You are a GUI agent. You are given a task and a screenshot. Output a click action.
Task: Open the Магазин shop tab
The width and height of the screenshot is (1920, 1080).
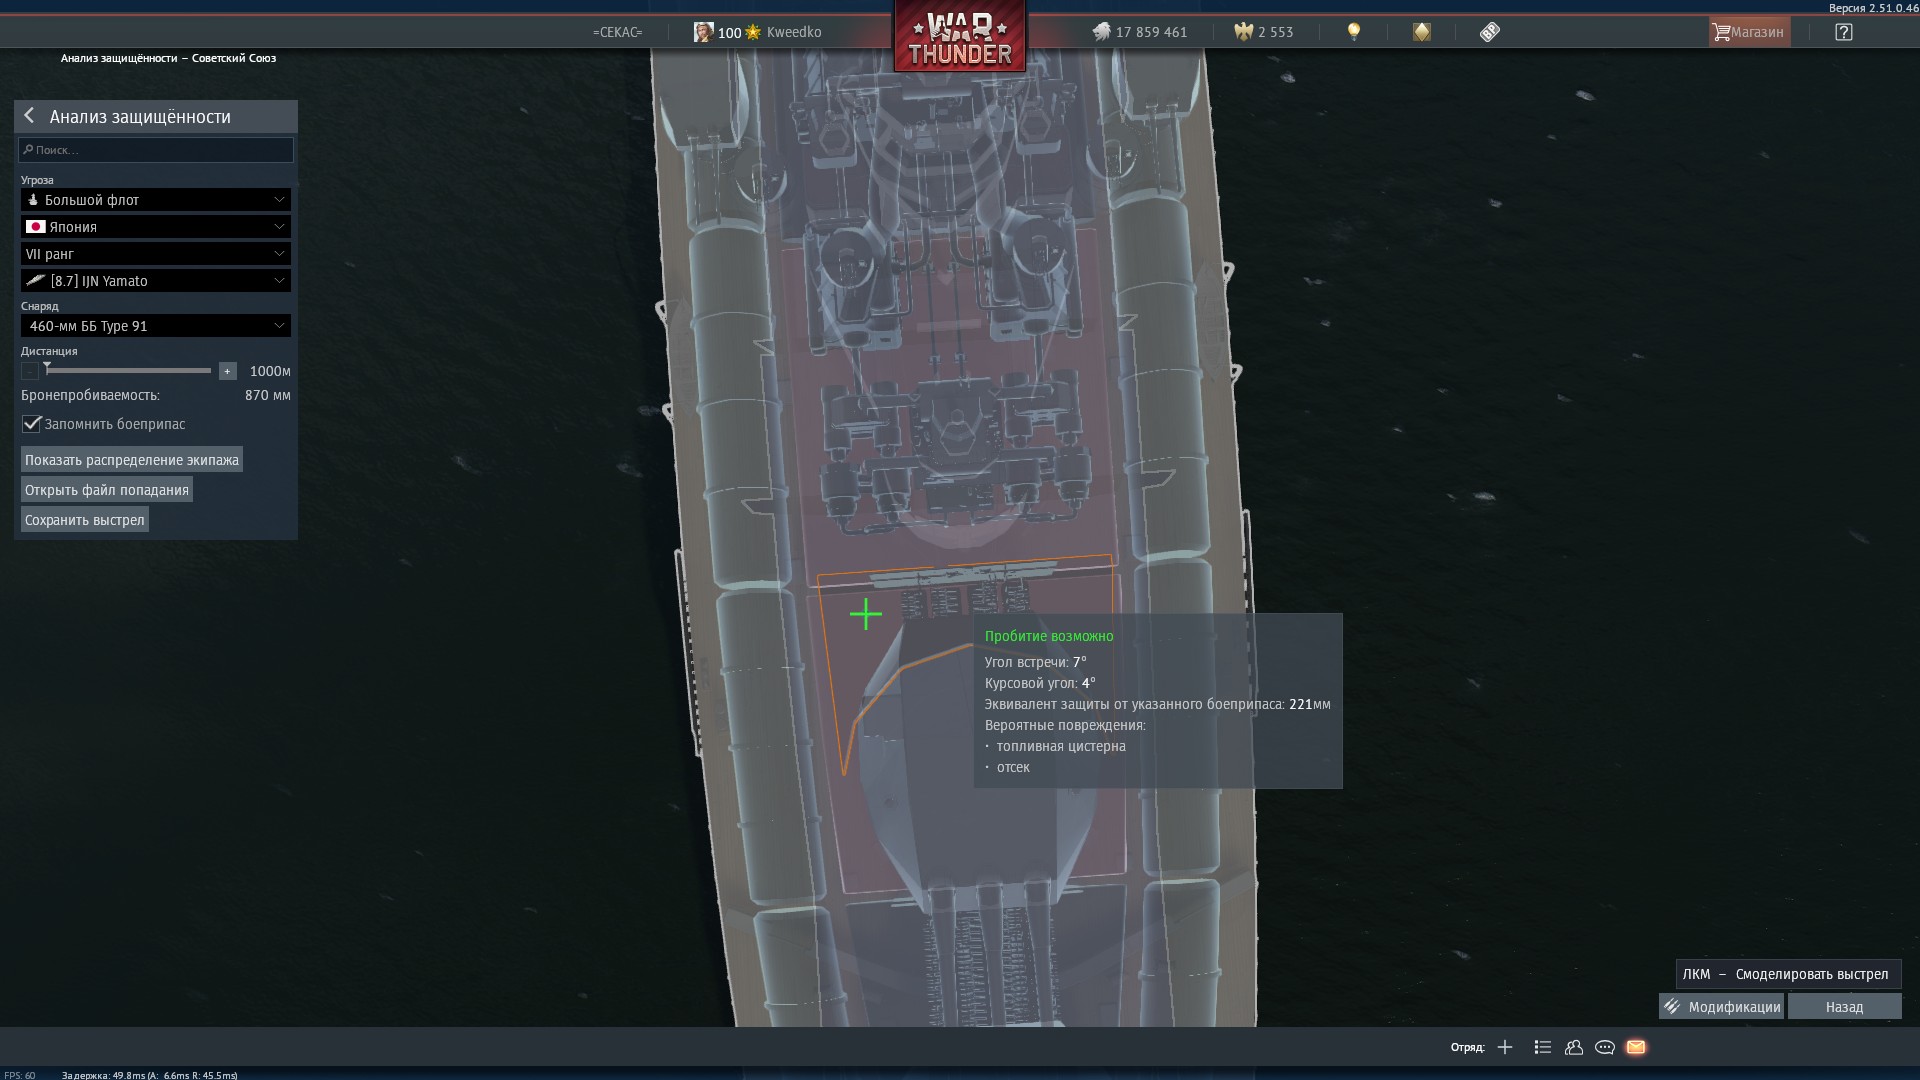1748,32
